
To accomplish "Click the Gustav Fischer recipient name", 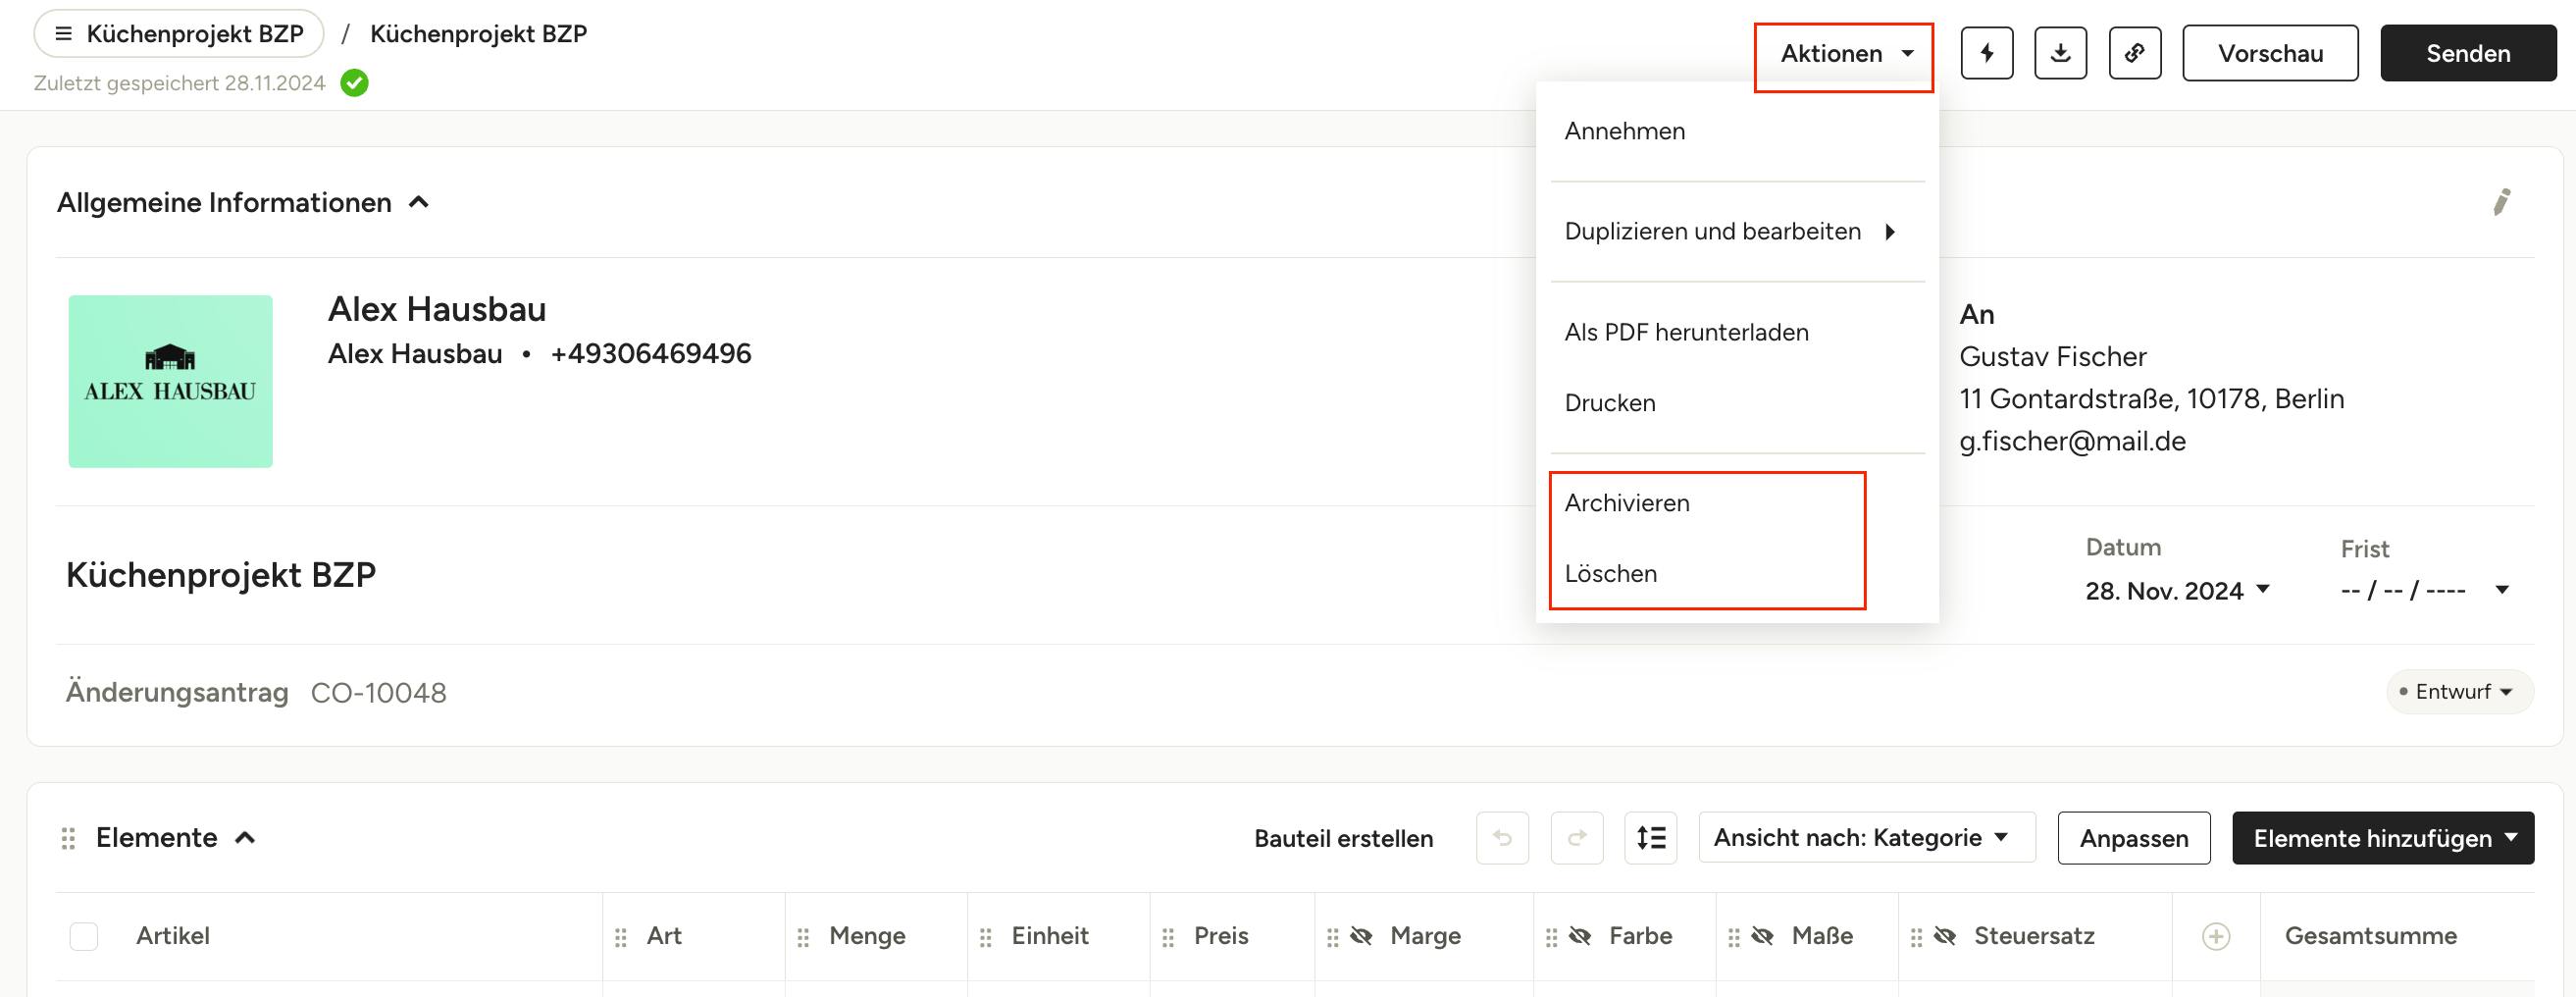I will (2052, 357).
